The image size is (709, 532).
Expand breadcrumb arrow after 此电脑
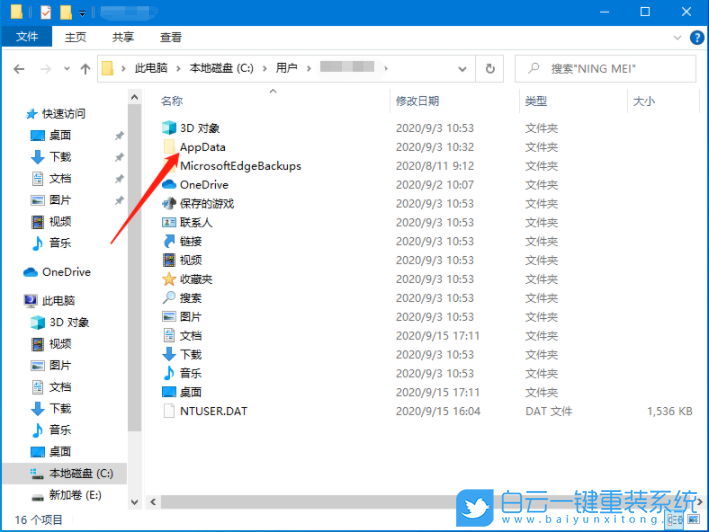click(x=178, y=69)
